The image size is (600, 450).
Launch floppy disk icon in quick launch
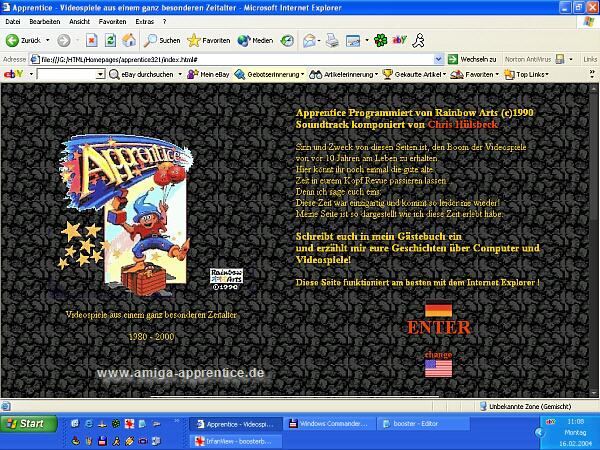pyautogui.click(x=102, y=441)
